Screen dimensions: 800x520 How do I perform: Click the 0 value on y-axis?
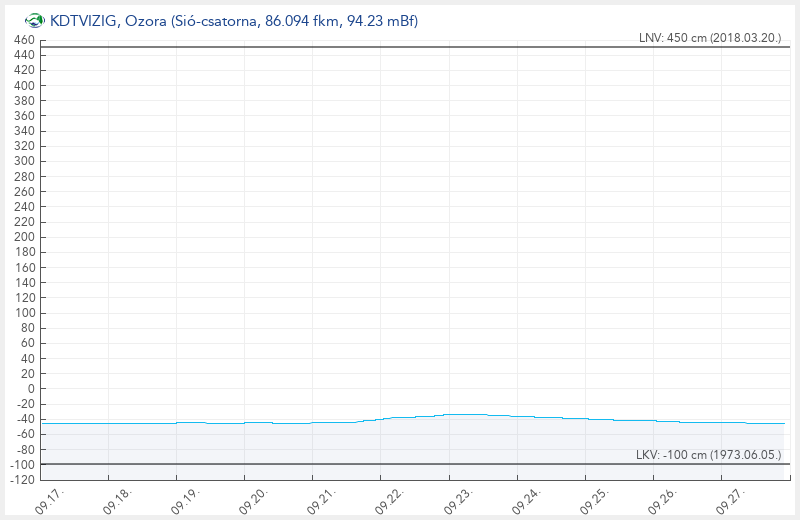pyautogui.click(x=31, y=388)
